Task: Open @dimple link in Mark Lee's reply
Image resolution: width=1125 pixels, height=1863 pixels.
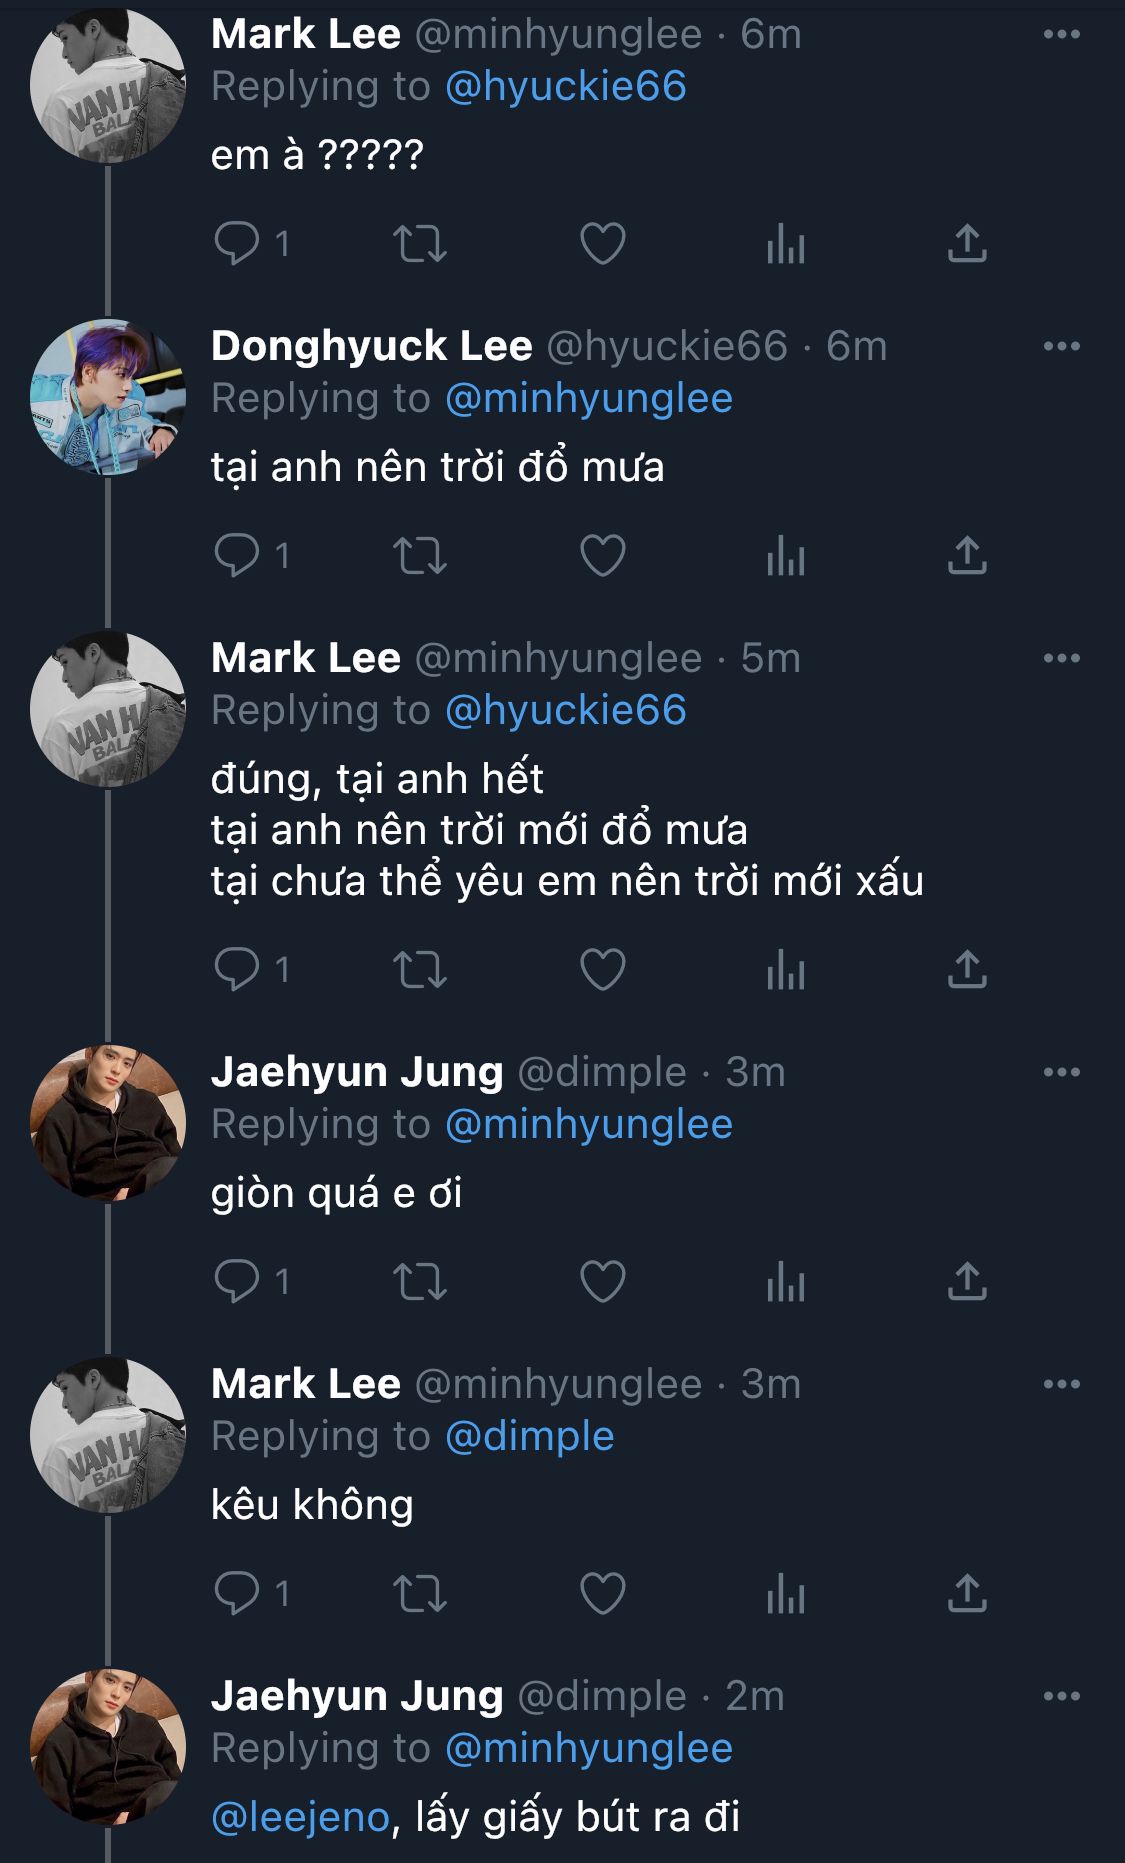Action: pyautogui.click(x=529, y=1436)
